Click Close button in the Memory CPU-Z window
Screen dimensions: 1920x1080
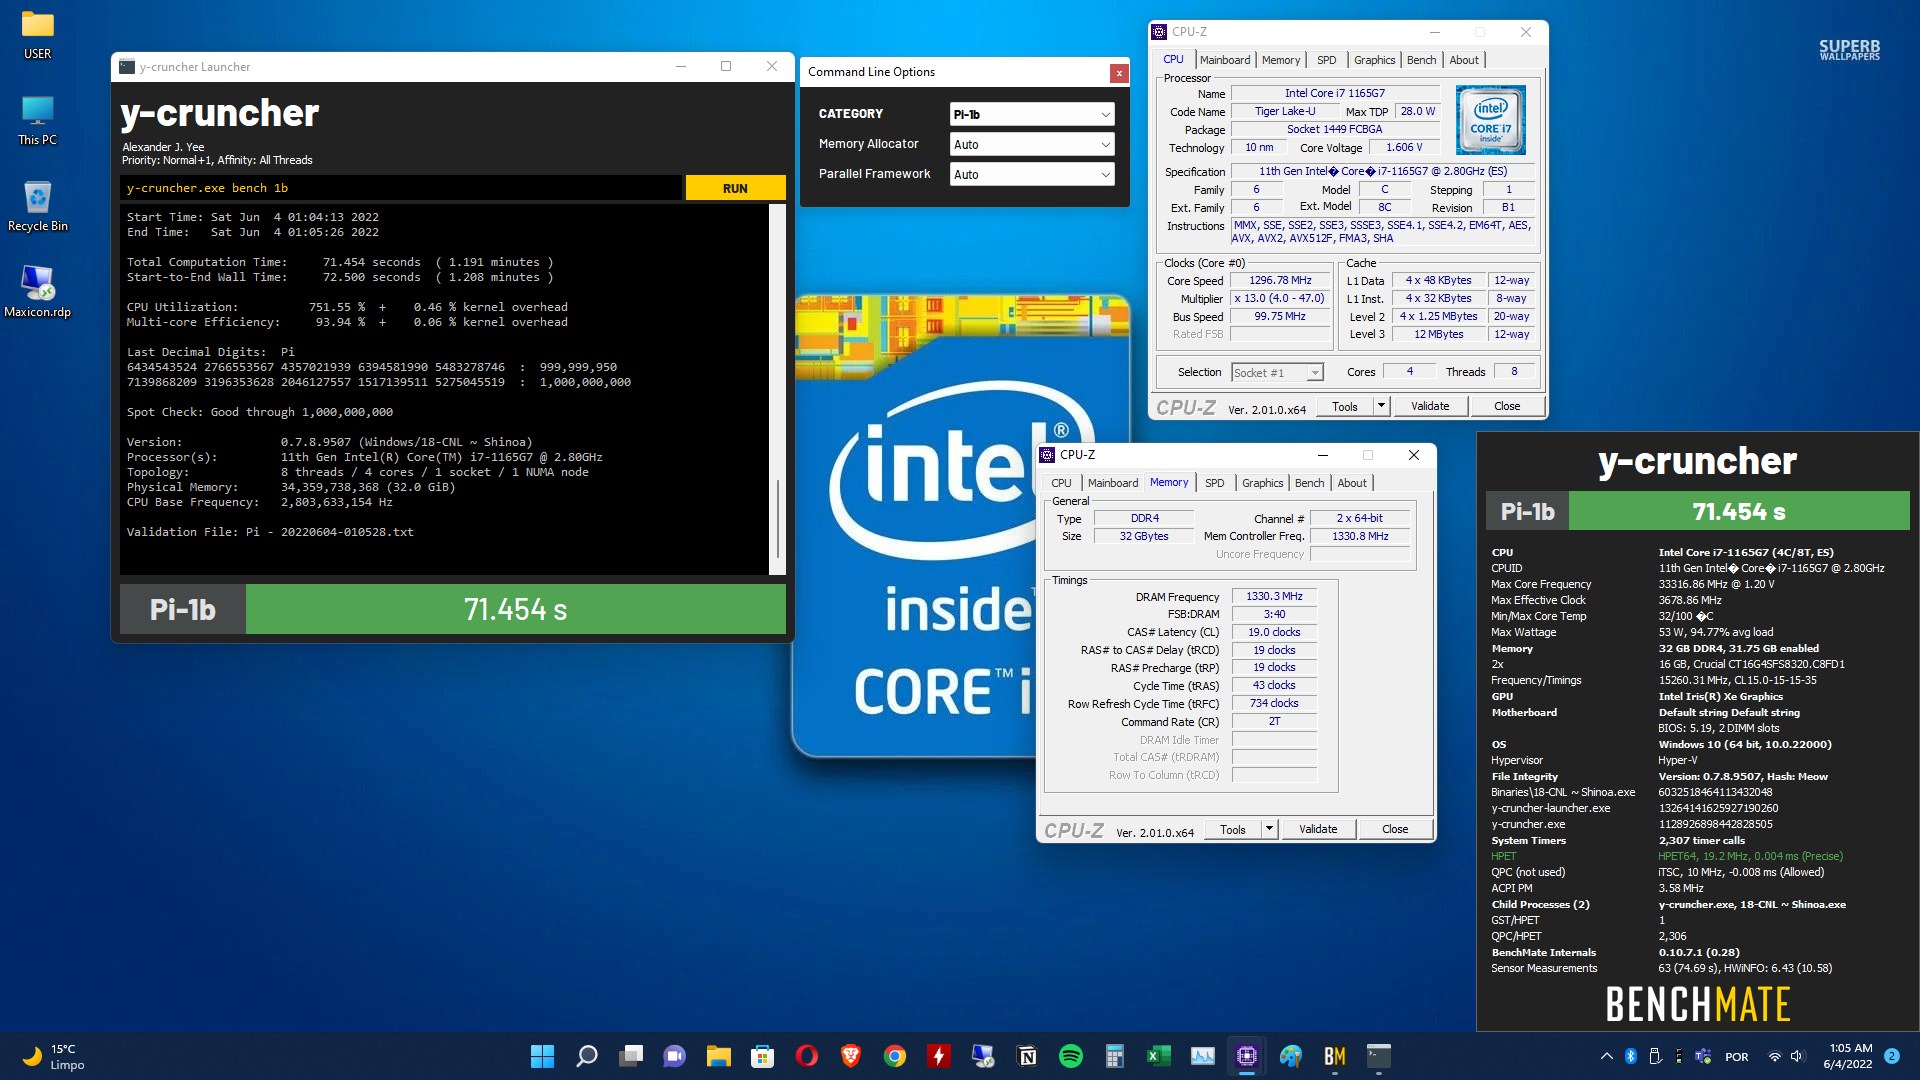[1395, 829]
